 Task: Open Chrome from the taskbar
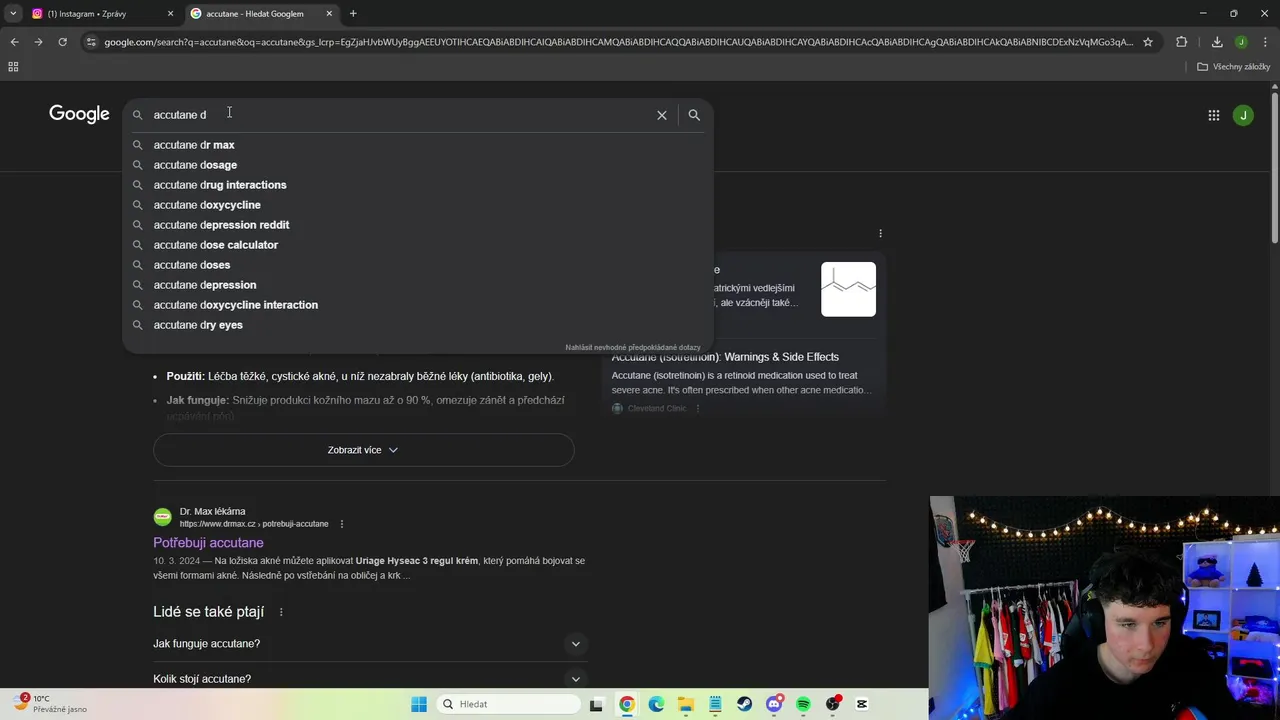click(x=626, y=704)
